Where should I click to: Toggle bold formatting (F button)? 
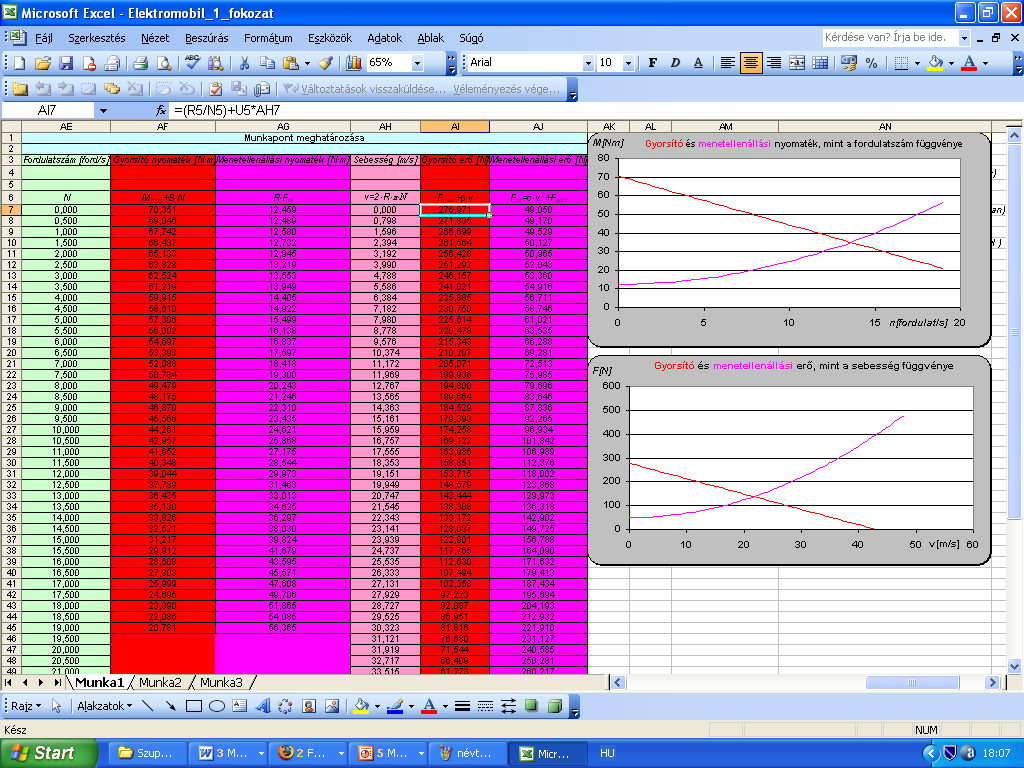652,63
